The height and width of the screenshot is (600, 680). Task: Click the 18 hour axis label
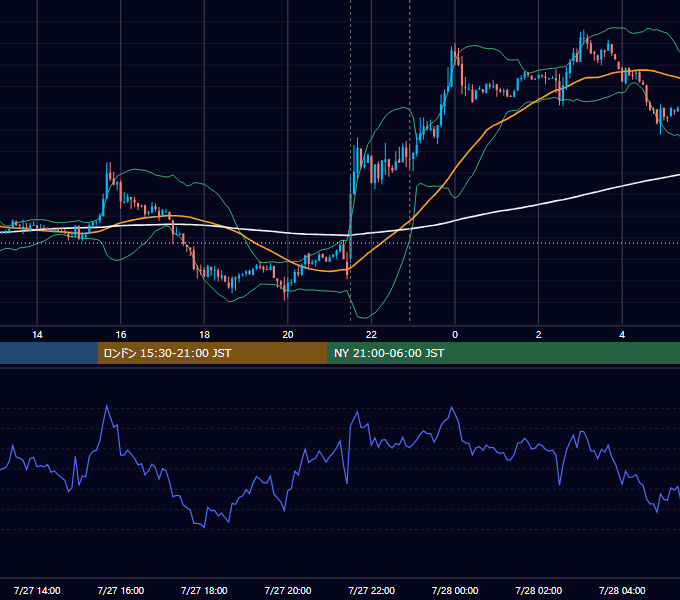[204, 335]
